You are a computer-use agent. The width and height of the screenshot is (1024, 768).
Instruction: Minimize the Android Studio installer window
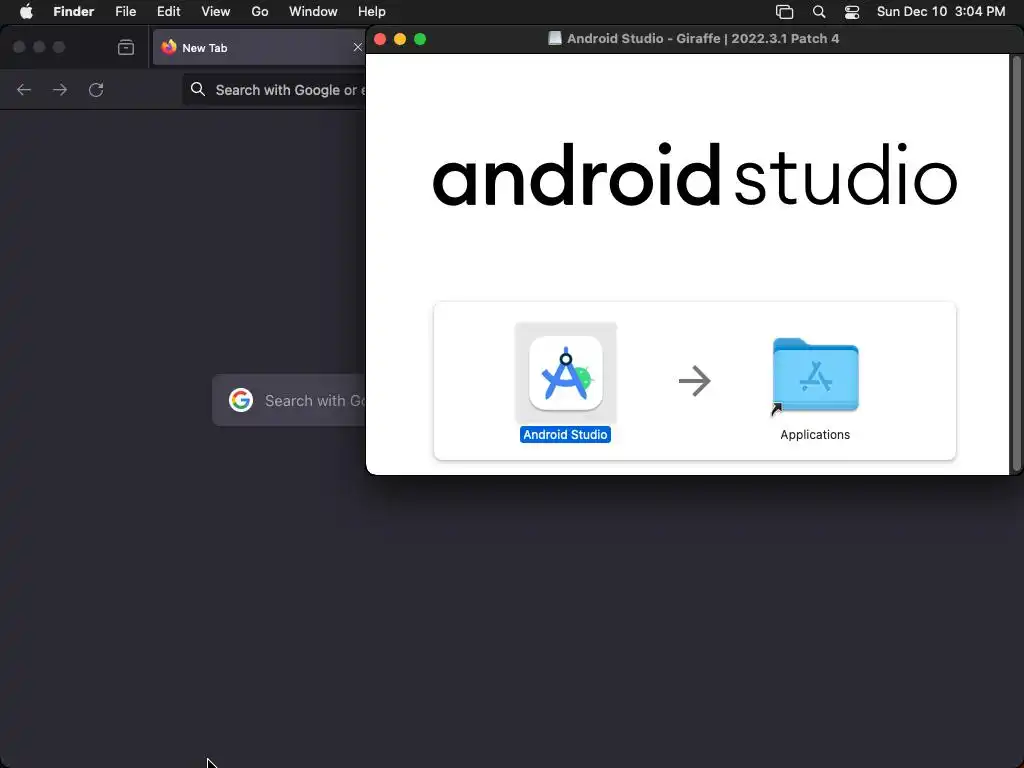tap(400, 39)
